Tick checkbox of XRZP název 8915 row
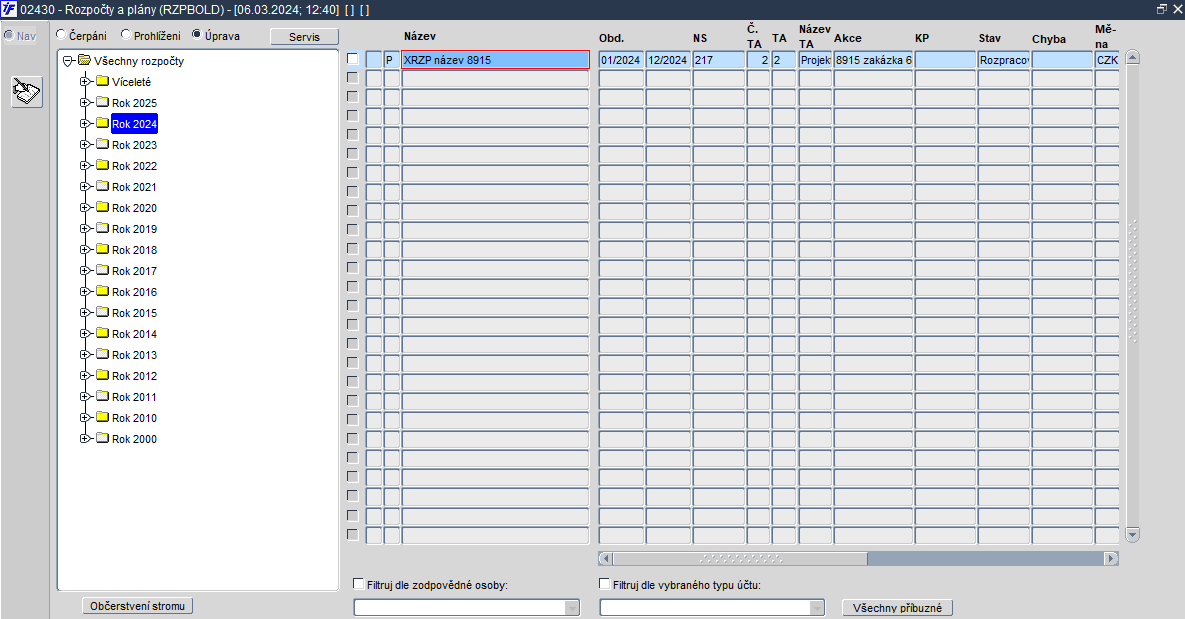Screen dimensions: 1185x619 click(x=353, y=58)
